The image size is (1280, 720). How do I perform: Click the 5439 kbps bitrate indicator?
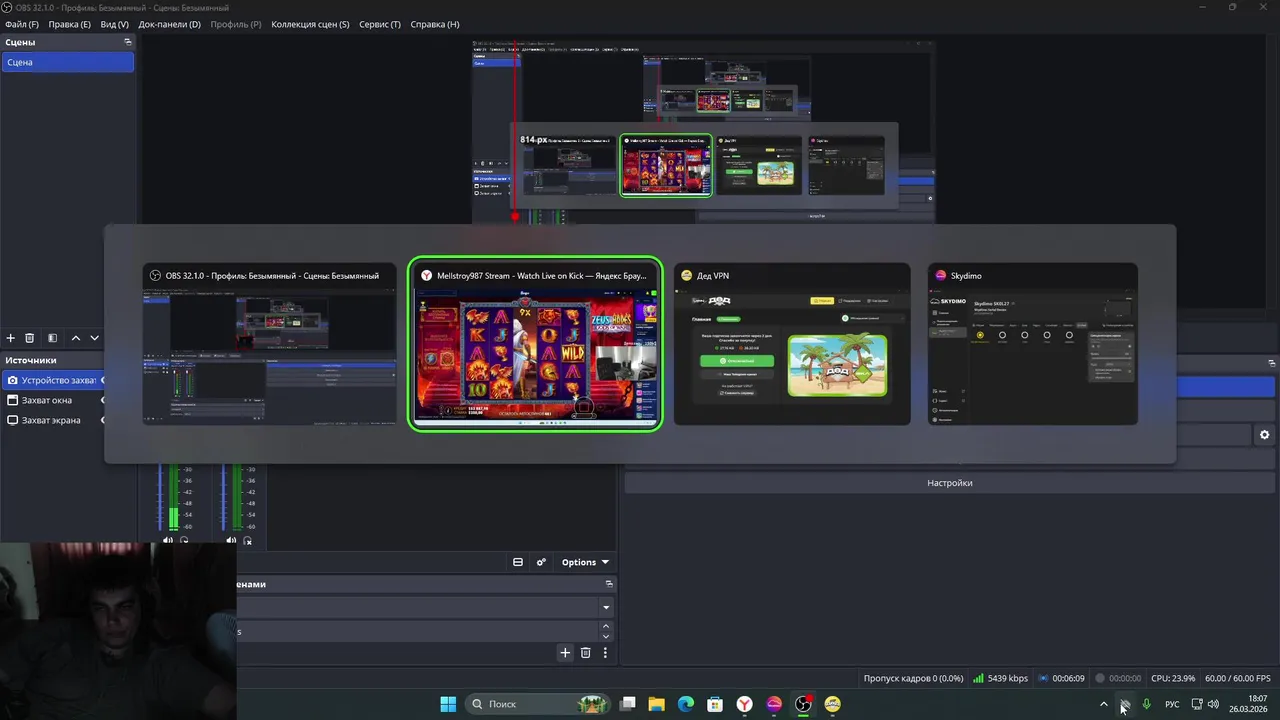(1000, 678)
